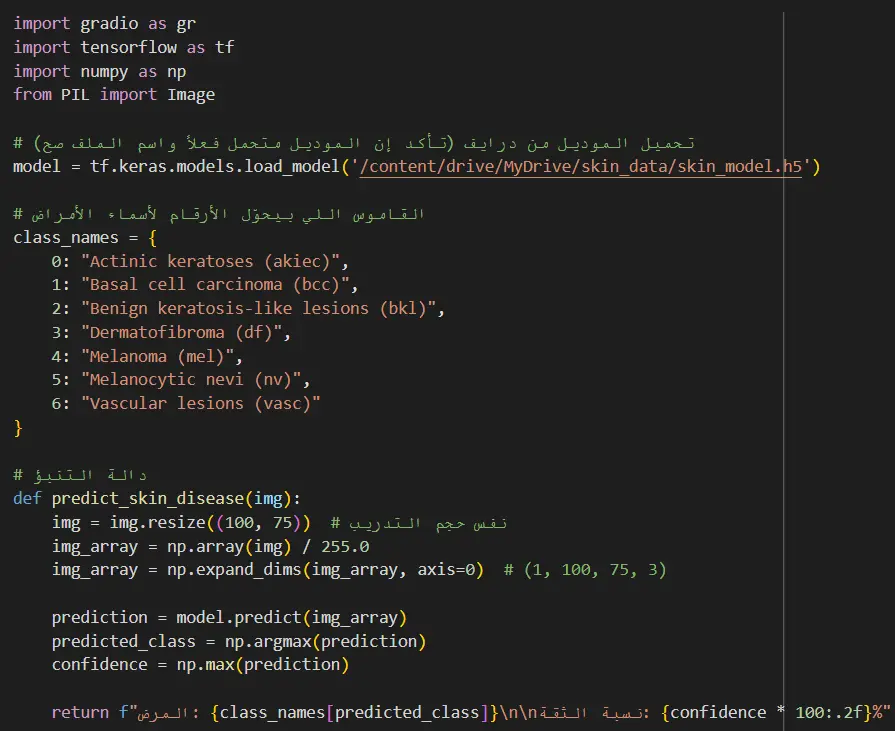Screen dimensions: 895x731
Task: Click the 'return' keyword on the last line
Action: point(80,713)
